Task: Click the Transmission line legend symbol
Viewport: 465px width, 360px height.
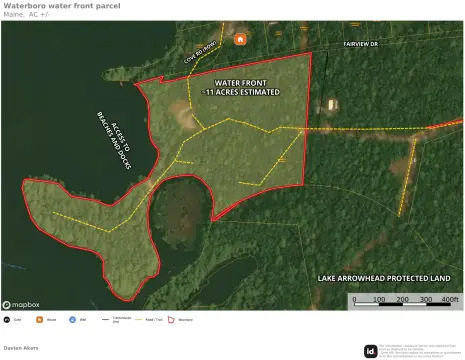Action: (x=105, y=320)
